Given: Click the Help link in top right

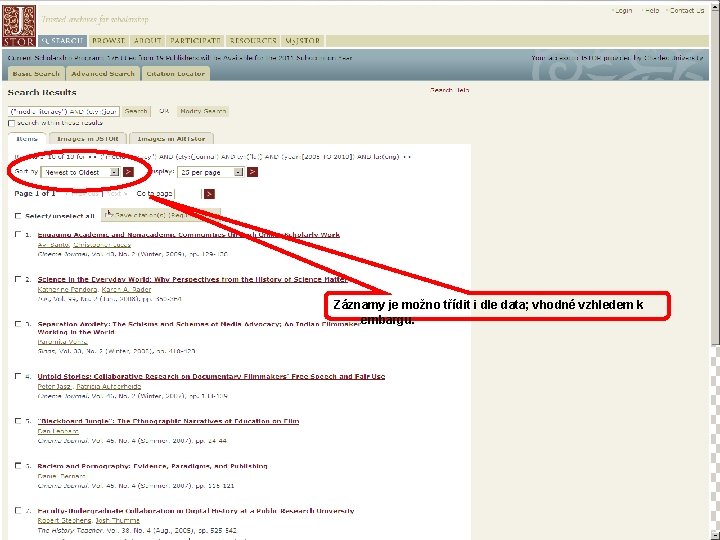Looking at the screenshot, I should [x=652, y=11].
